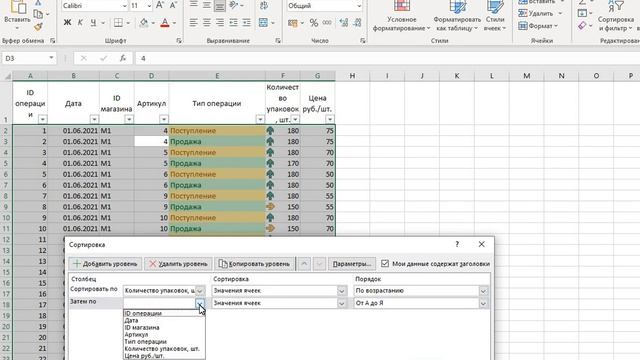Open the Формат cells menu
Image resolution: width=640 pixels, height=360 pixels.
pyautogui.click(x=538, y=26)
